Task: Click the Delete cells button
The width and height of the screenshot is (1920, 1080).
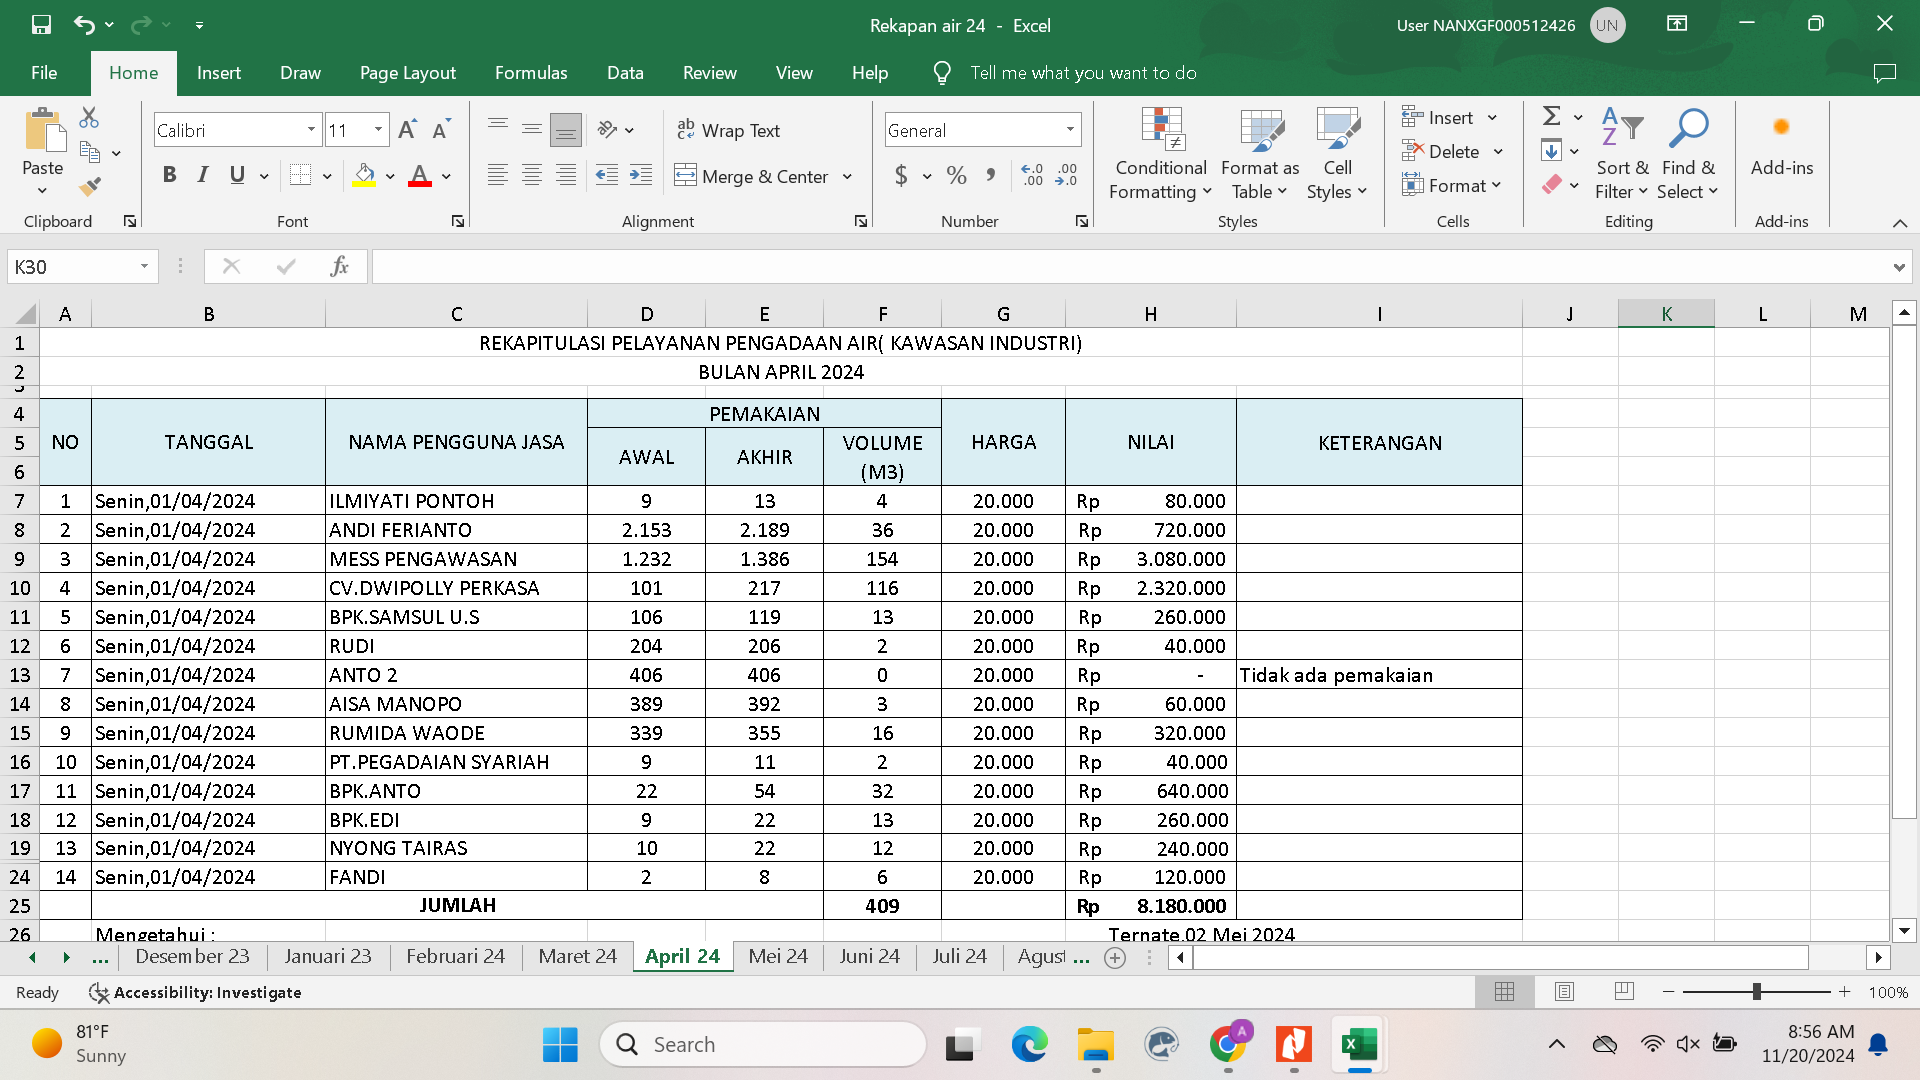Action: (1452, 151)
